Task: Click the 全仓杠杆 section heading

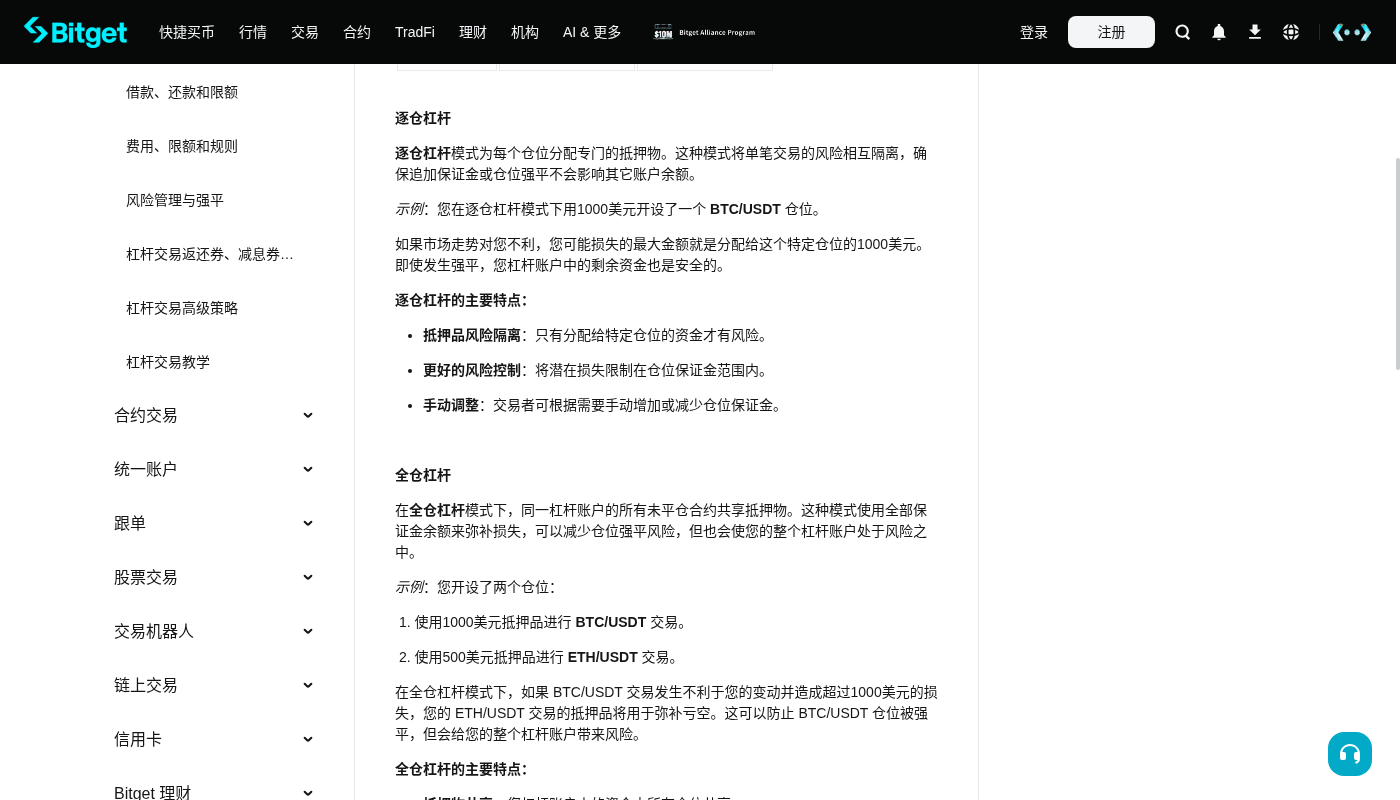Action: coord(423,475)
